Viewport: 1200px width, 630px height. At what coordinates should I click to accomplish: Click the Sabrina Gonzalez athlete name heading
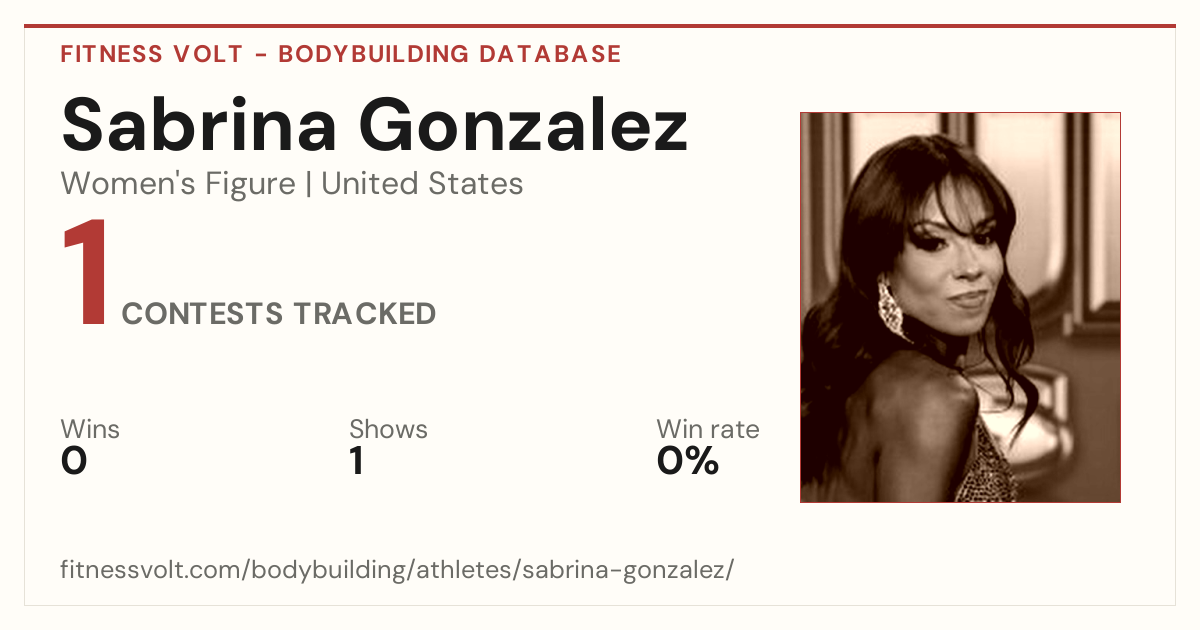point(375,126)
